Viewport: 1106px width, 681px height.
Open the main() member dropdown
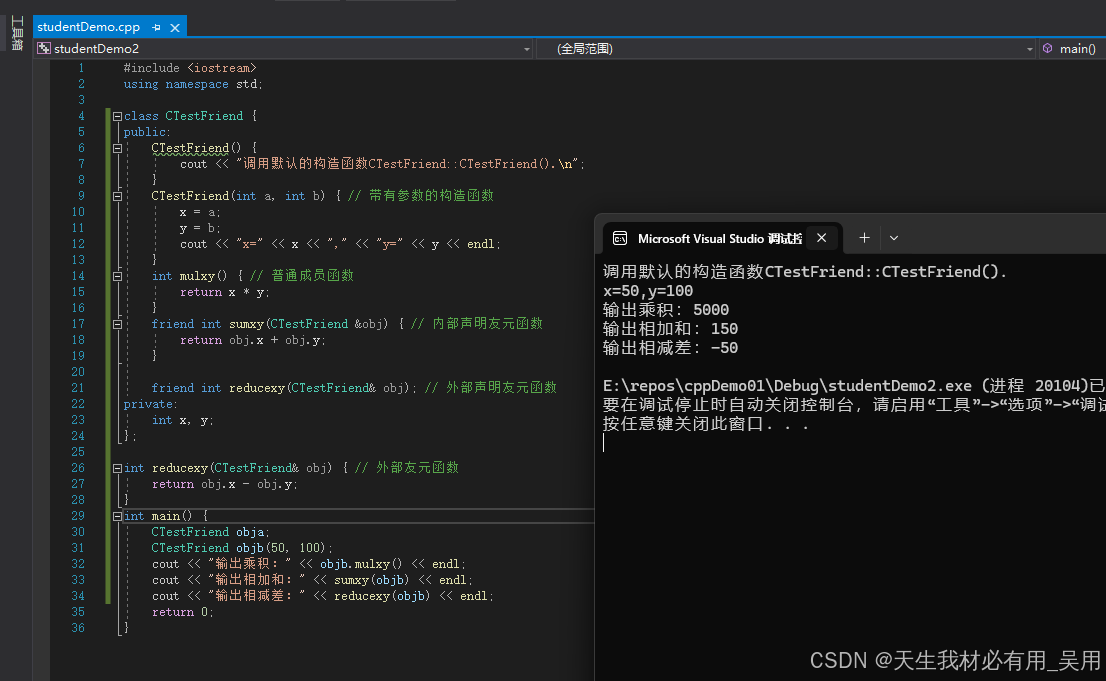[x=1077, y=49]
